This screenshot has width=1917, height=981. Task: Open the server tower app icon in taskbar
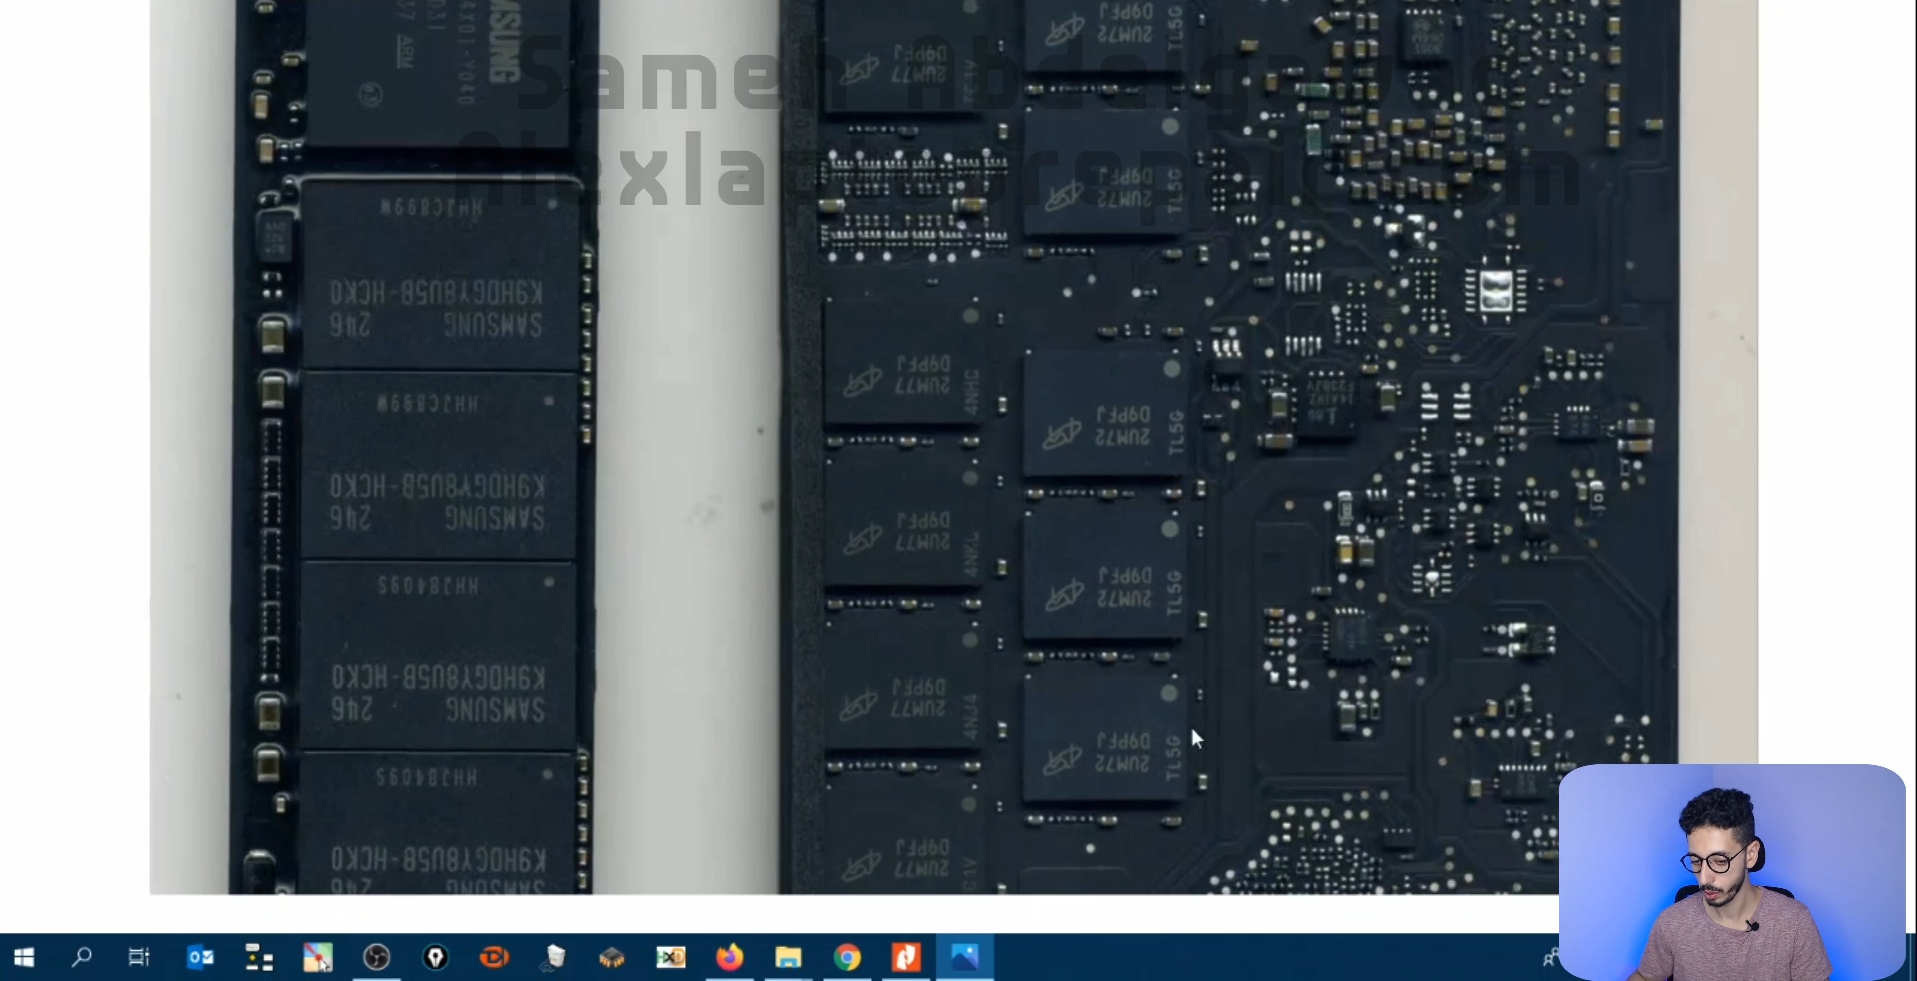click(x=553, y=957)
